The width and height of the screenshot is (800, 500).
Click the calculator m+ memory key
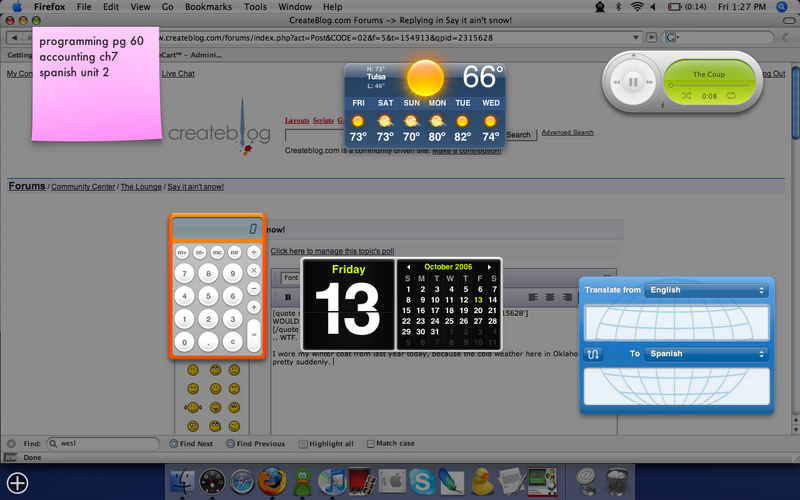[182, 252]
